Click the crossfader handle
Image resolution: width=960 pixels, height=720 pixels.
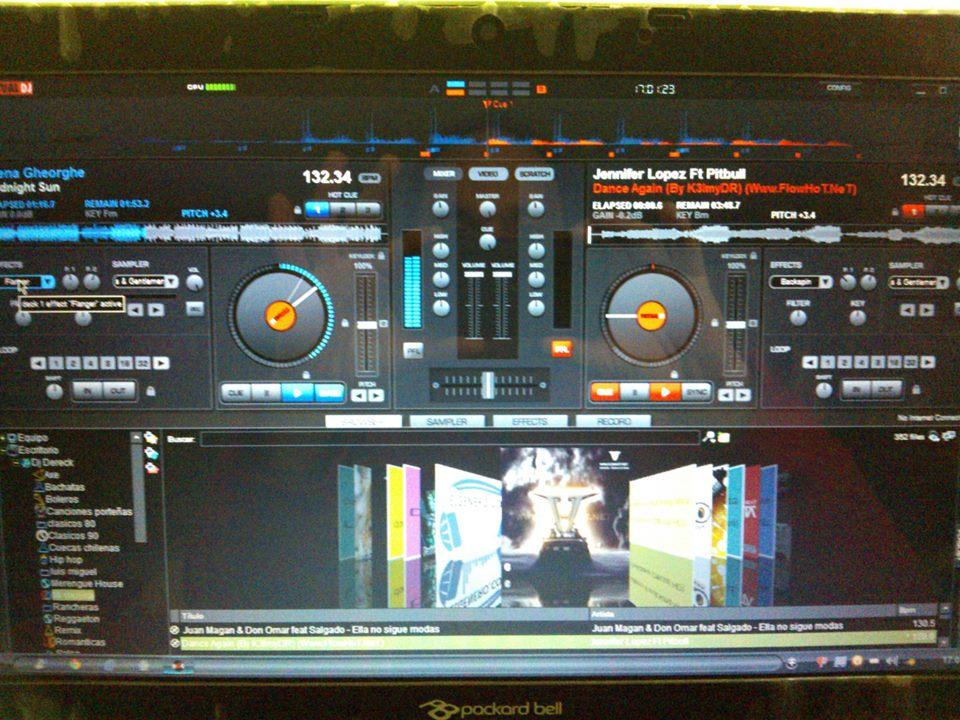pos(487,384)
